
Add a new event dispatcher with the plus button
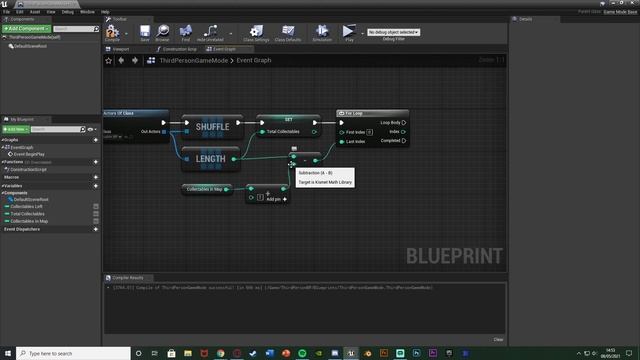(96, 229)
